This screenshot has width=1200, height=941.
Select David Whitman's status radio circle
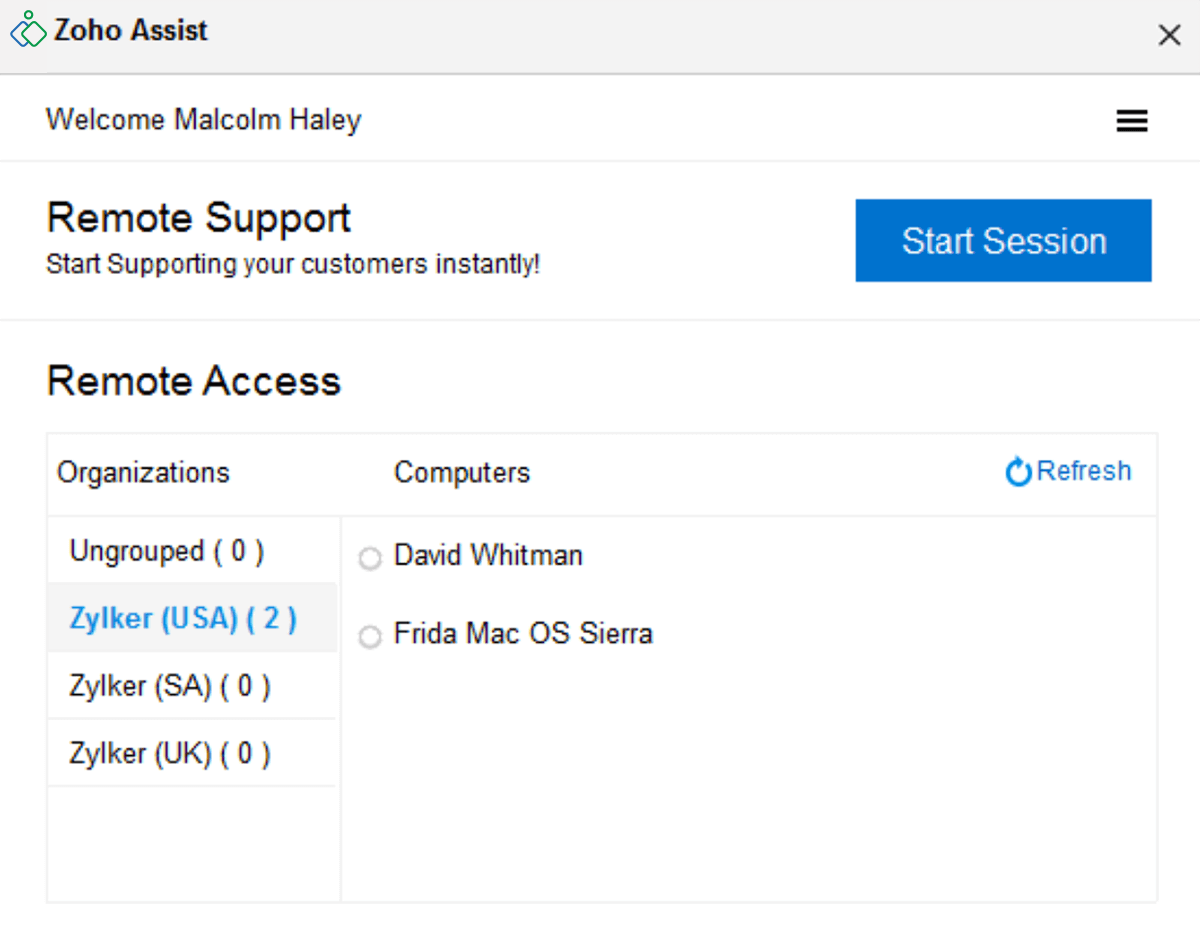(x=370, y=559)
